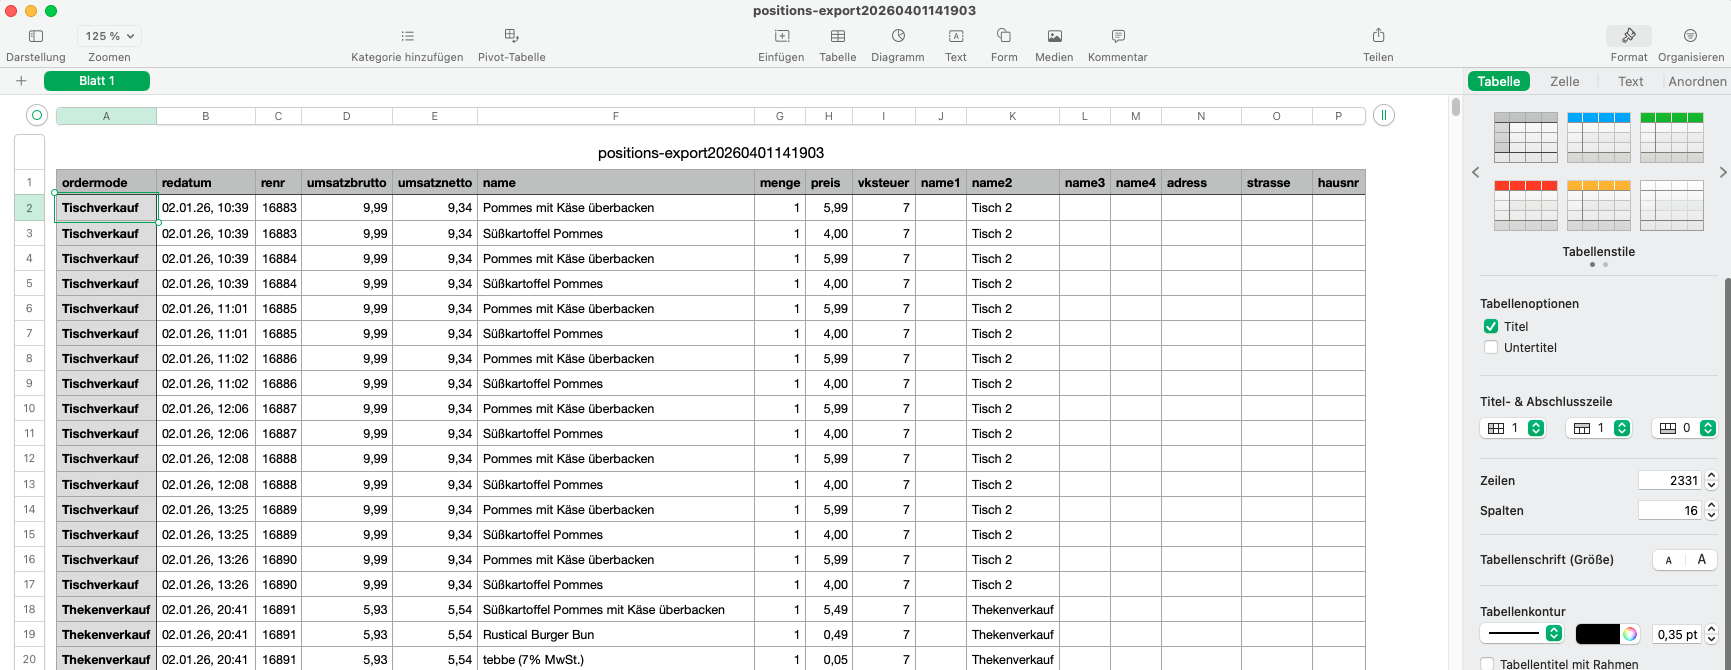Screen dimensions: 1731x670
Task: Uncheck the Titel checkbox
Action: 1491,327
